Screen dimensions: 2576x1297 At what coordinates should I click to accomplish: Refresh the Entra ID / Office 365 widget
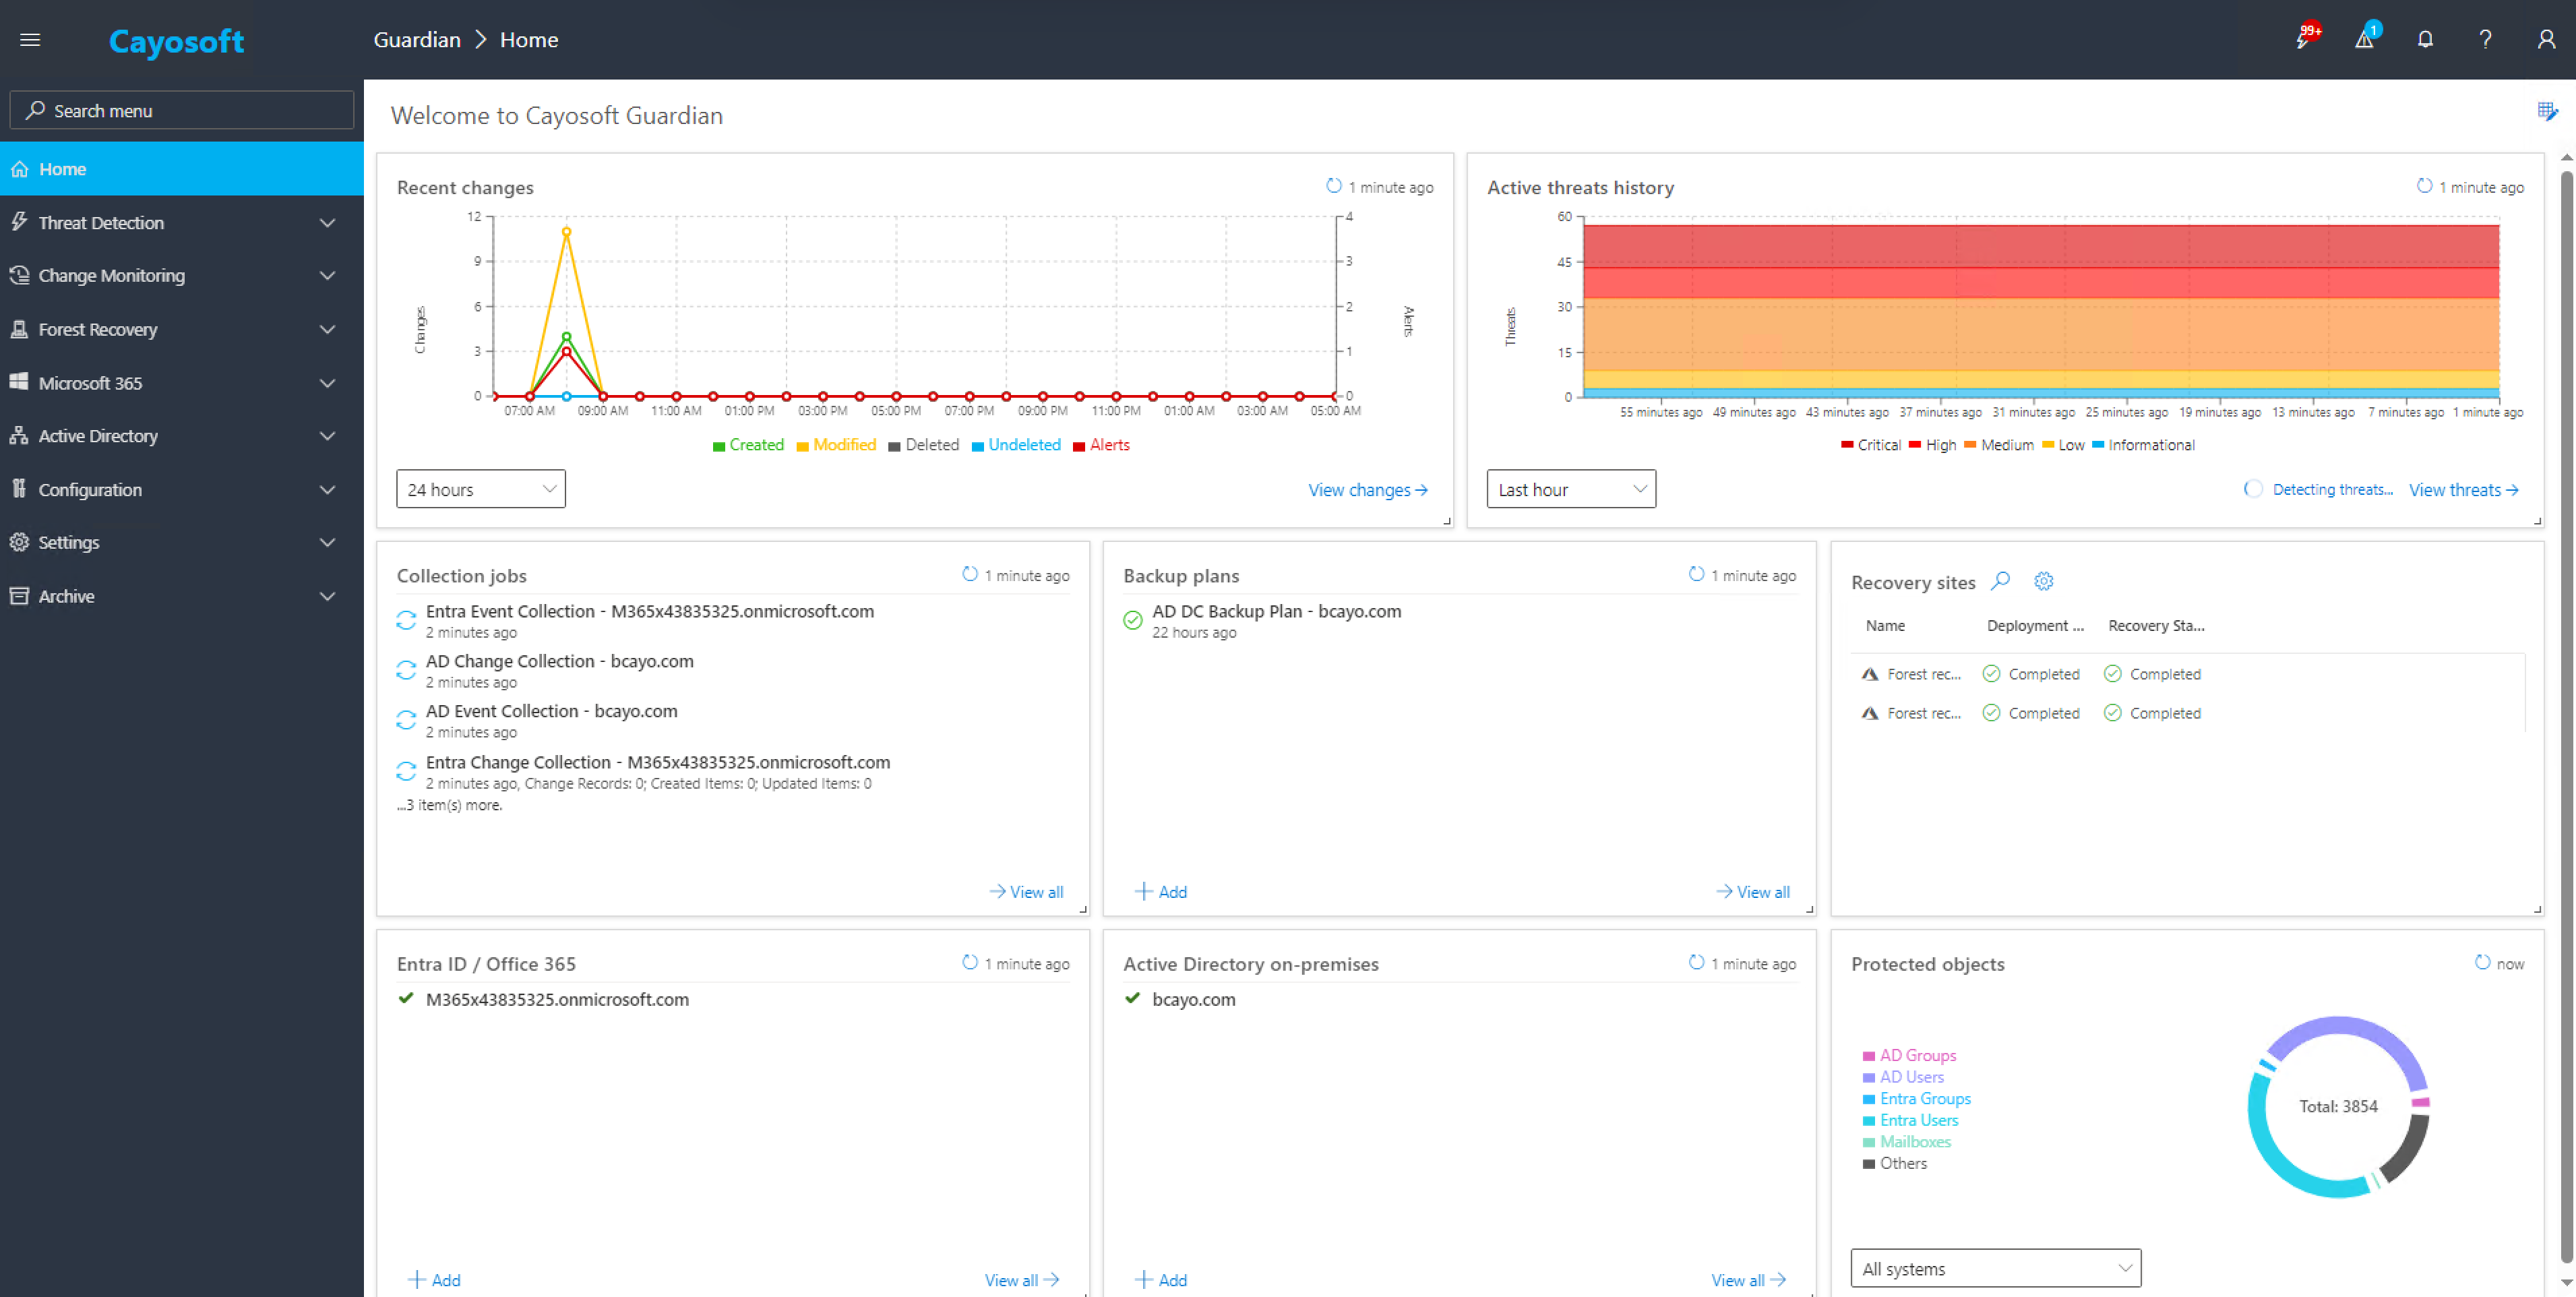tap(970, 962)
